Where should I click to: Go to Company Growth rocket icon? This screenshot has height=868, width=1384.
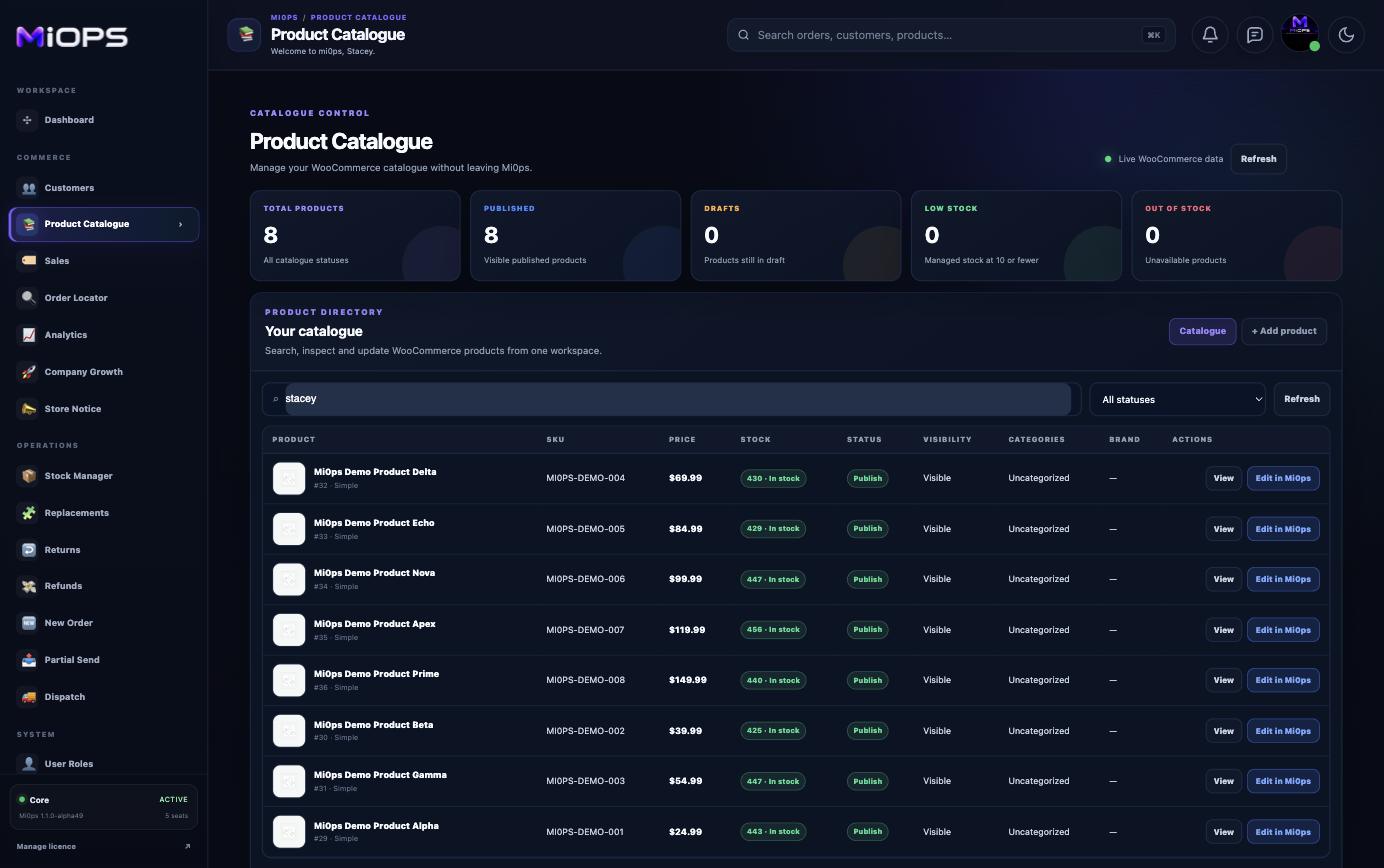[28, 372]
